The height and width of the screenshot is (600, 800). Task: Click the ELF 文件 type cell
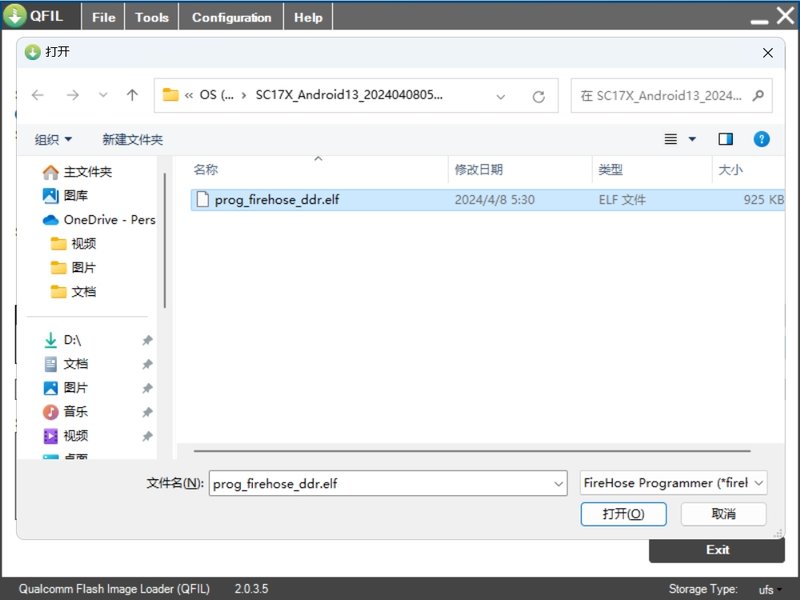pos(622,199)
